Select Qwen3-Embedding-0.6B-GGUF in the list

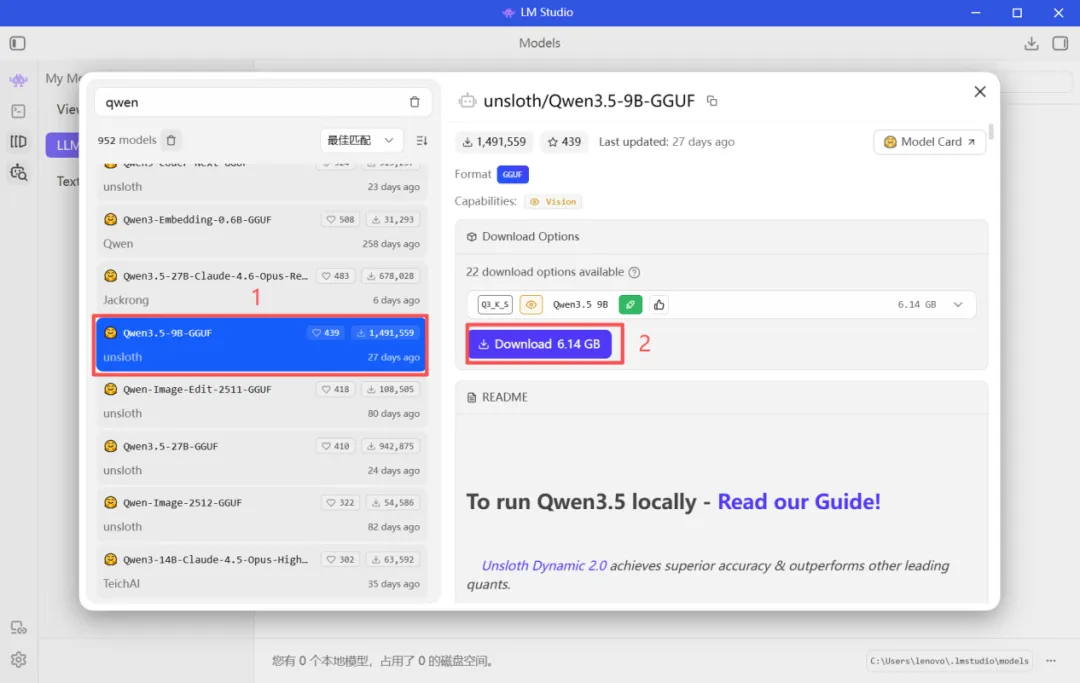[x=261, y=231]
